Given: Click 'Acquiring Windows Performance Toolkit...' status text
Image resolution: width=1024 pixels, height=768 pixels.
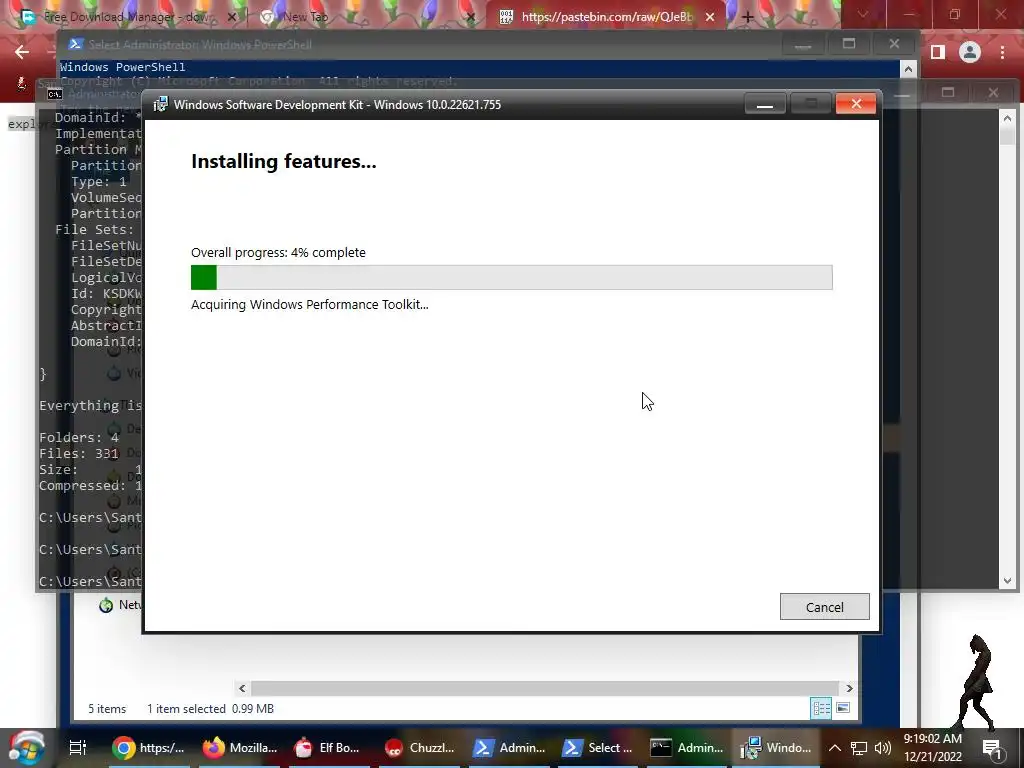Looking at the screenshot, I should click(x=310, y=304).
